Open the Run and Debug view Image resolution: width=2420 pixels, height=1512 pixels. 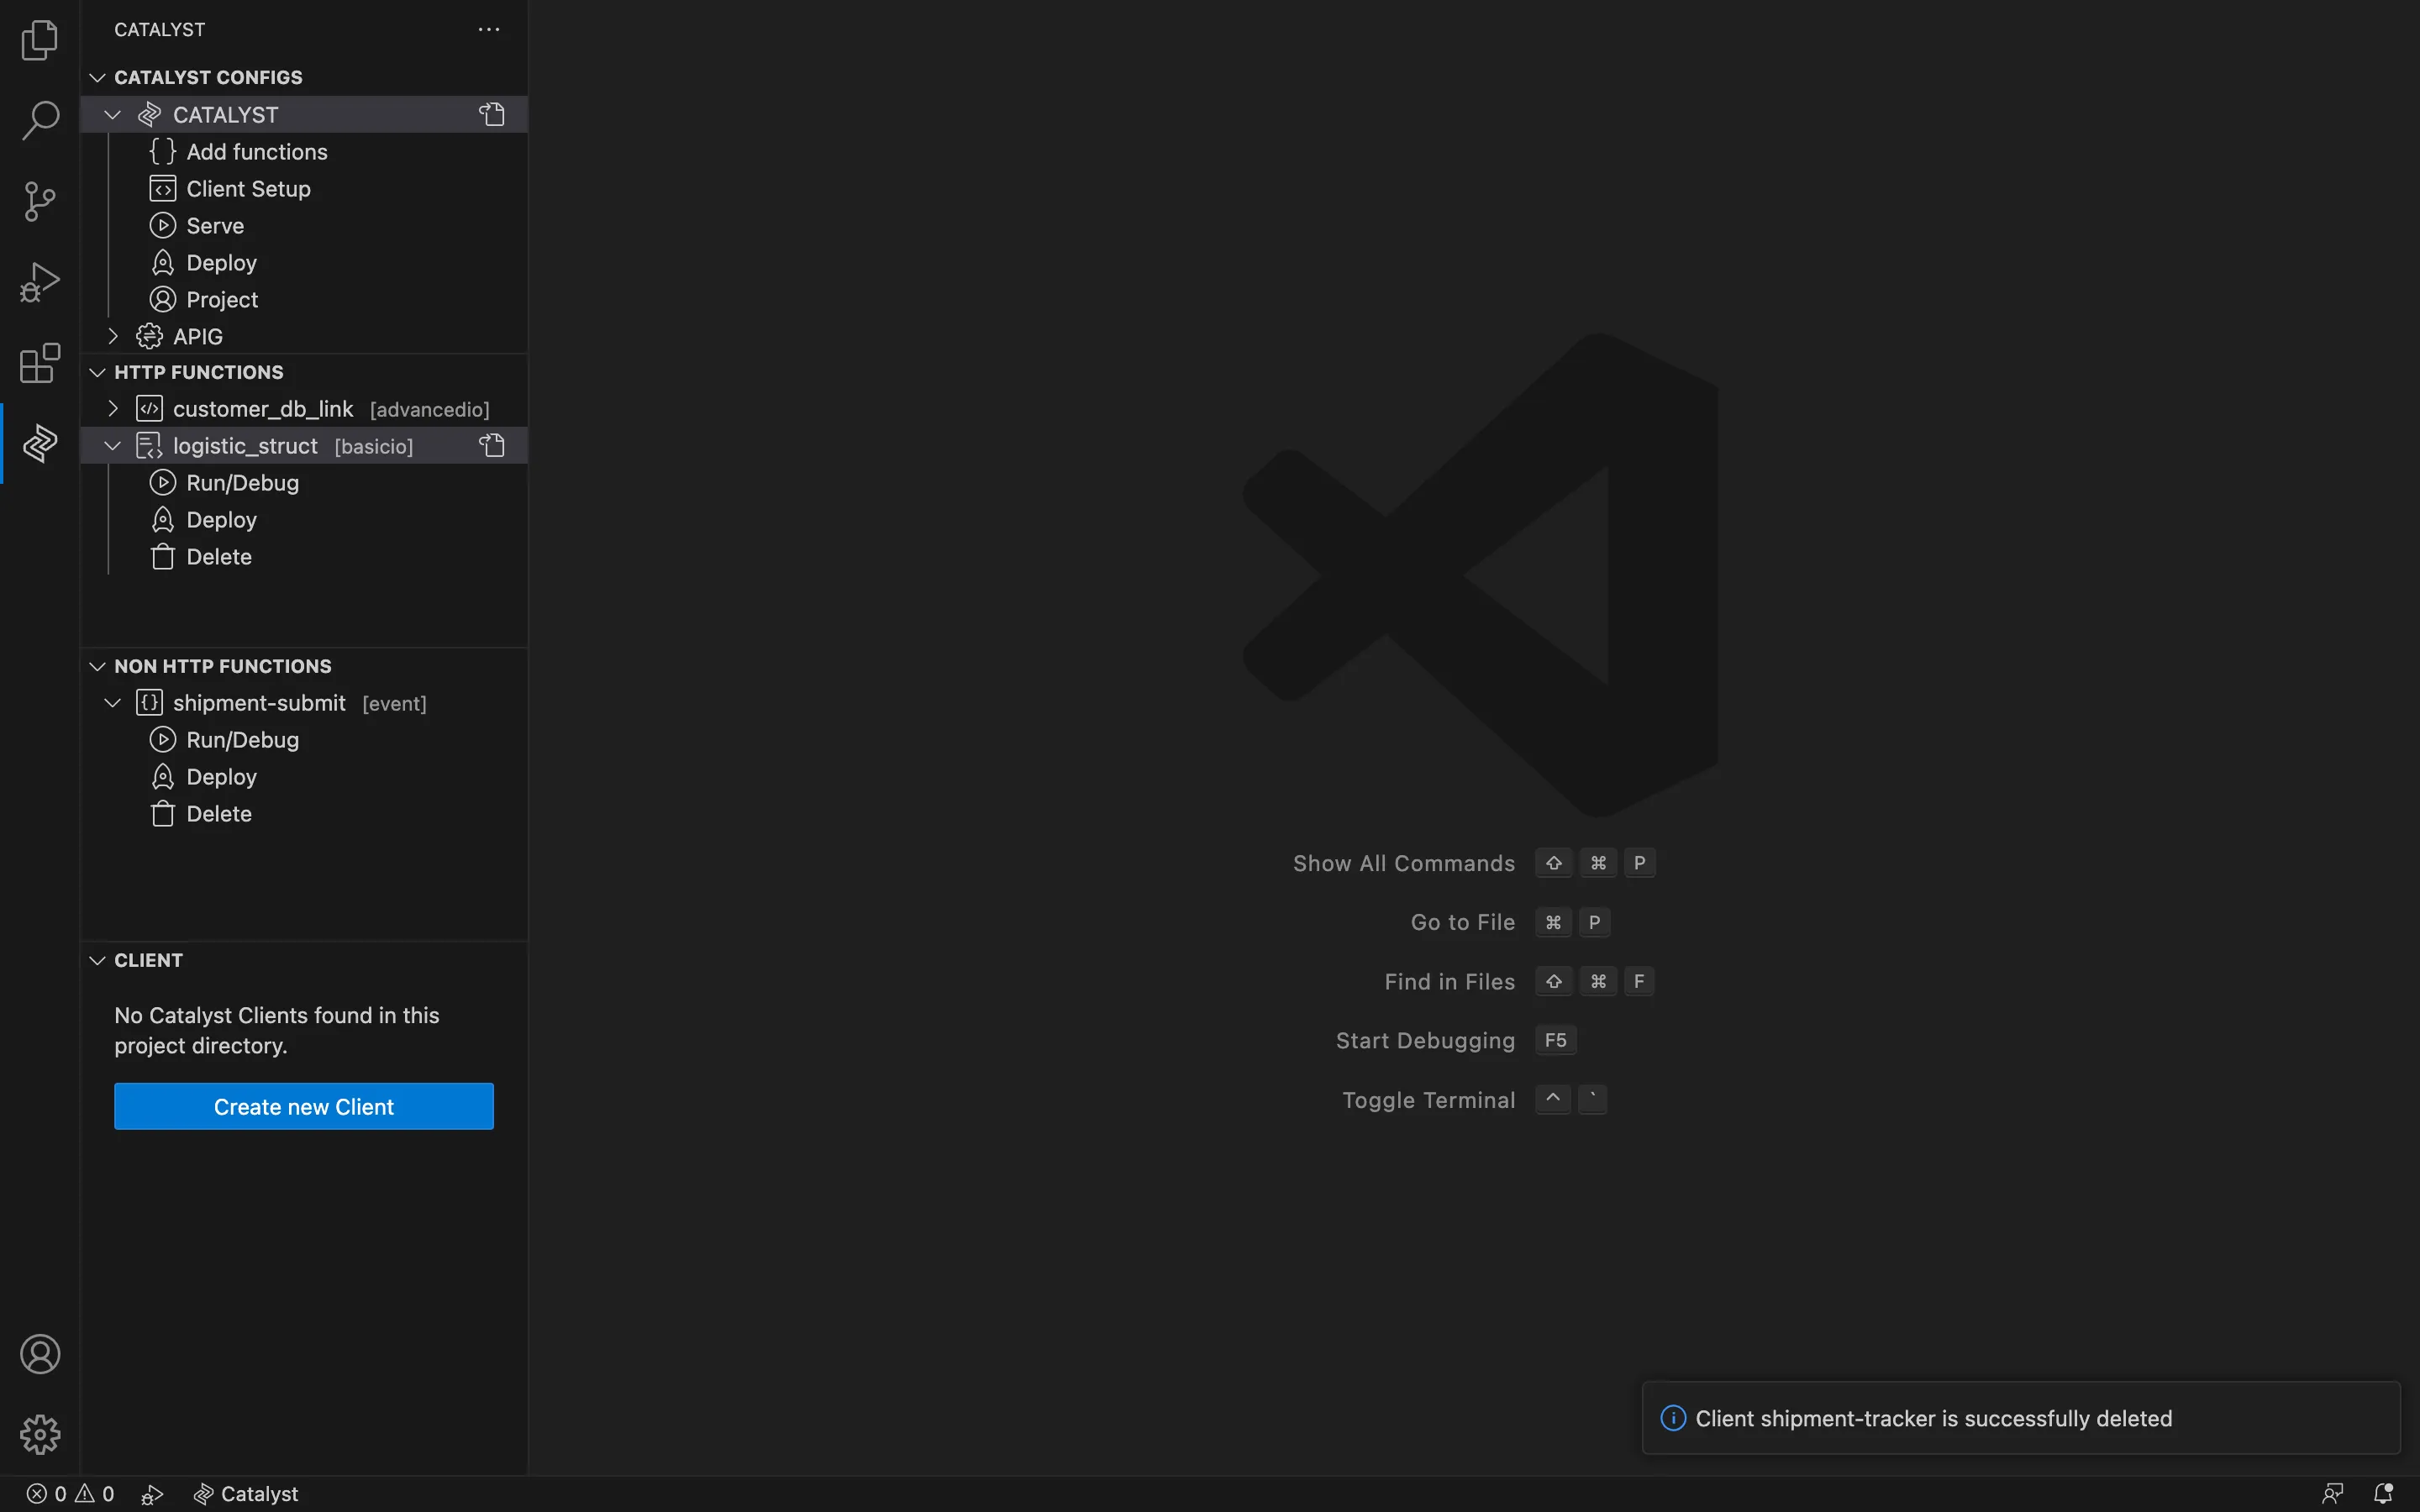40,282
